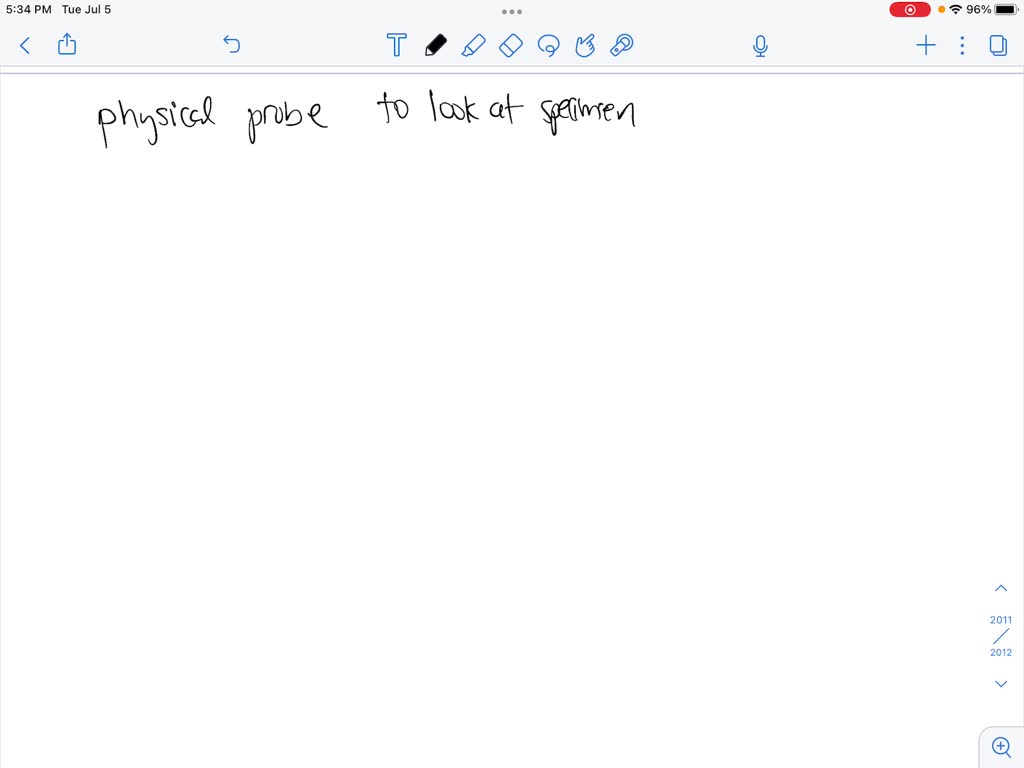This screenshot has width=1024, height=768.
Task: Tap the three-dot multitasking control
Action: click(511, 12)
